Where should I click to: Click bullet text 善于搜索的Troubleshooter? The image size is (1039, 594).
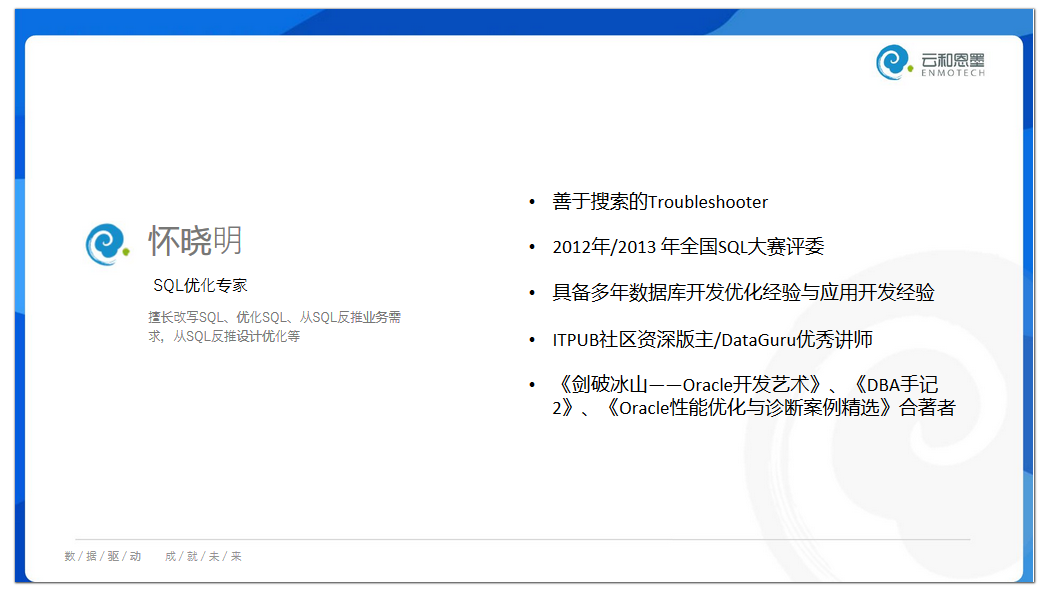(660, 202)
